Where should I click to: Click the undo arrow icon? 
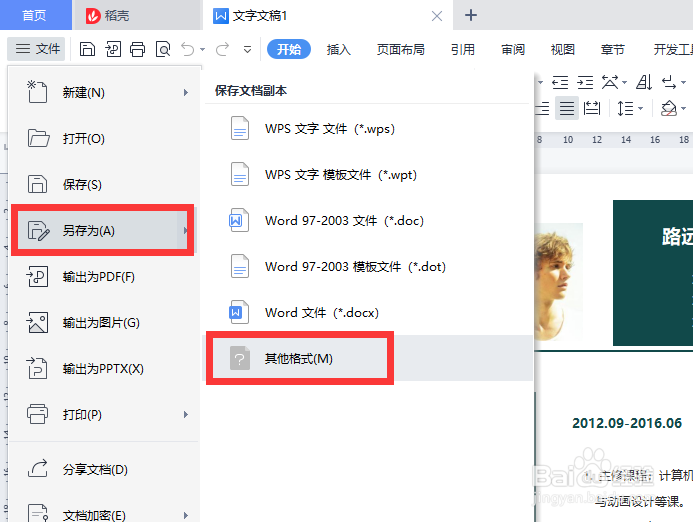coord(188,49)
